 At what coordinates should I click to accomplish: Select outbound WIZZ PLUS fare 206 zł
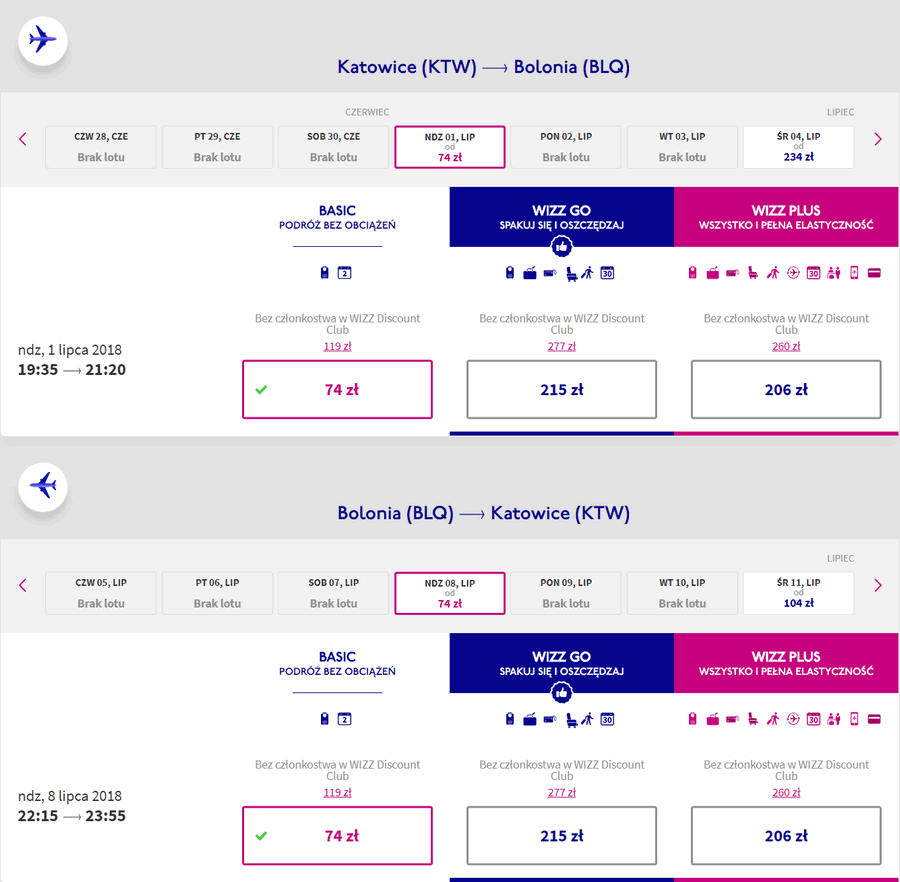pos(786,390)
